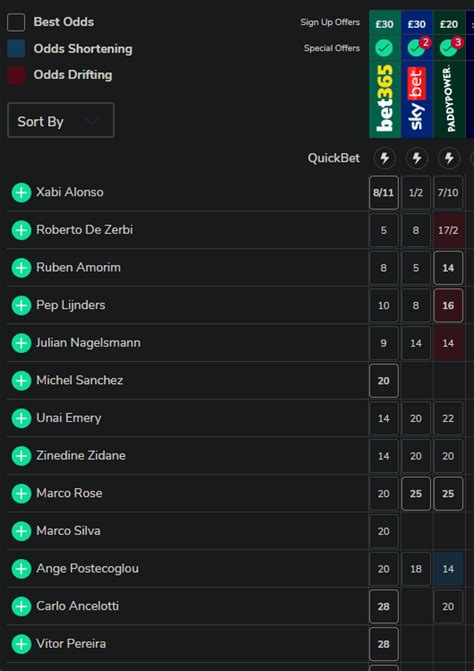Expand Carlo Ancelotti row with plus icon
Image resolution: width=474 pixels, height=671 pixels.
tap(21, 606)
